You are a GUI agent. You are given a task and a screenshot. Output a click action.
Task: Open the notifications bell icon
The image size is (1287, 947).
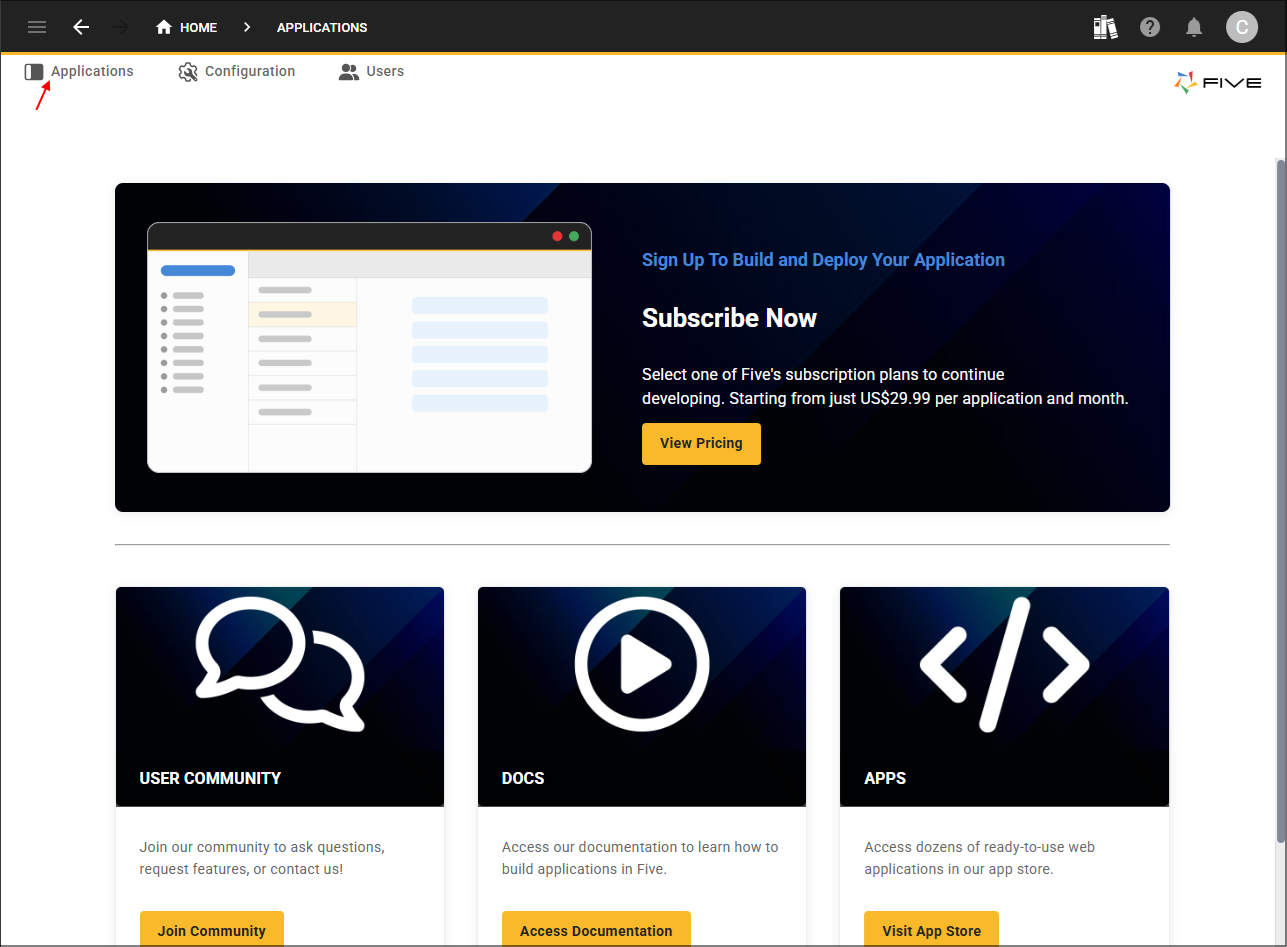[1194, 27]
